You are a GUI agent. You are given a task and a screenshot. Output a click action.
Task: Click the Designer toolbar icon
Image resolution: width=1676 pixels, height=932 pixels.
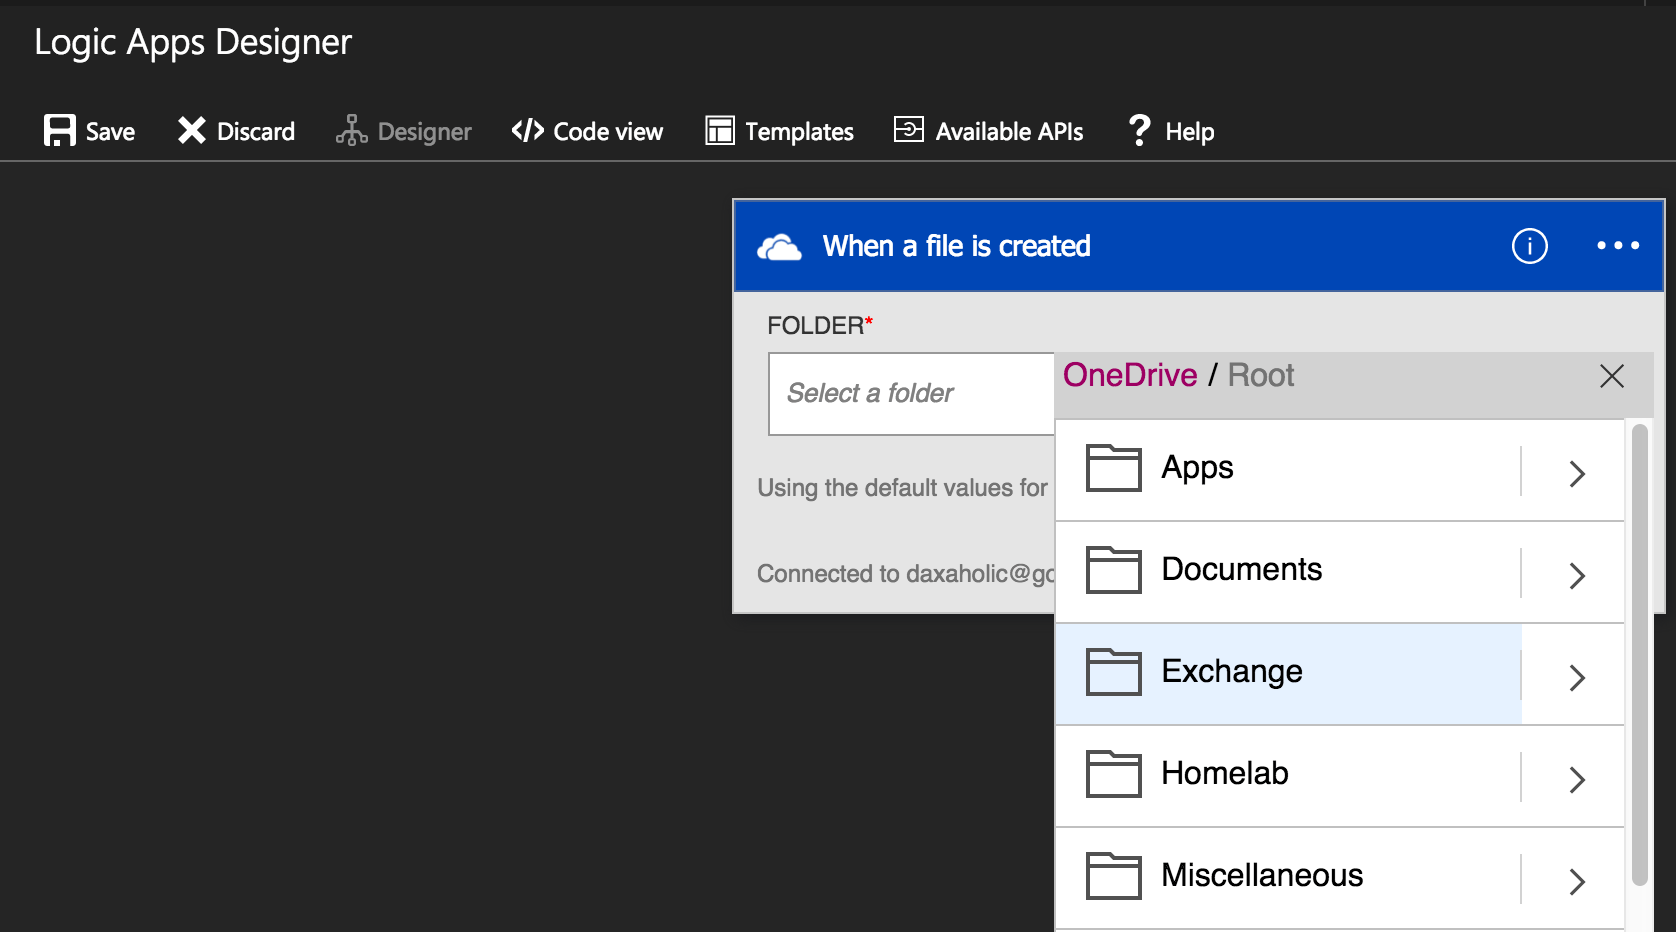pyautogui.click(x=350, y=130)
